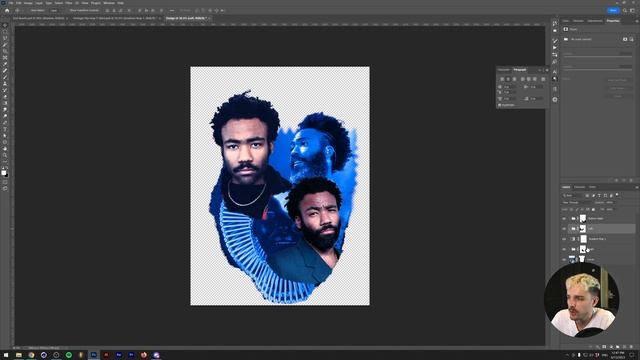Filter layers by pixel layers icon
The image size is (640, 360).
pos(587,196)
